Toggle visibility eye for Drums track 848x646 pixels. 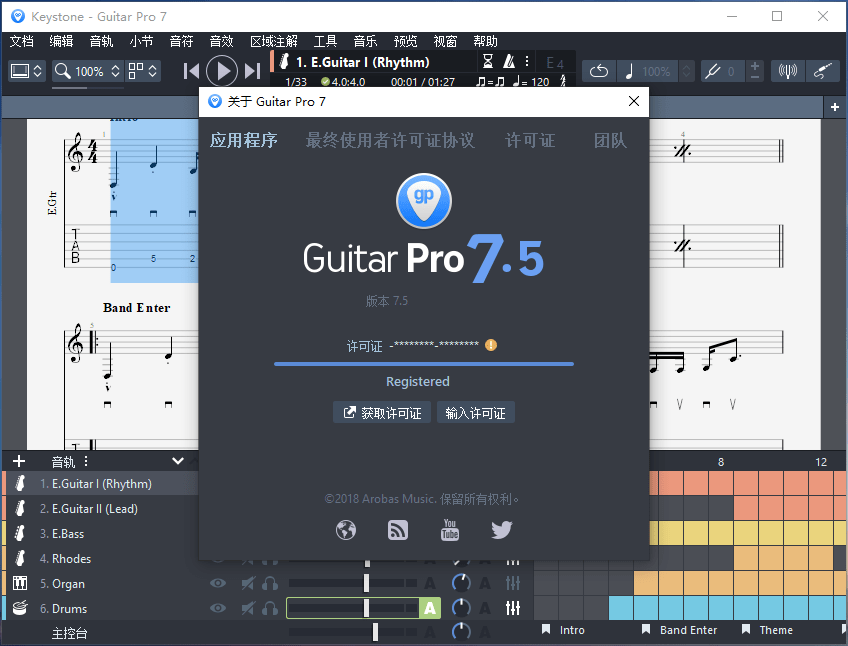click(x=218, y=608)
